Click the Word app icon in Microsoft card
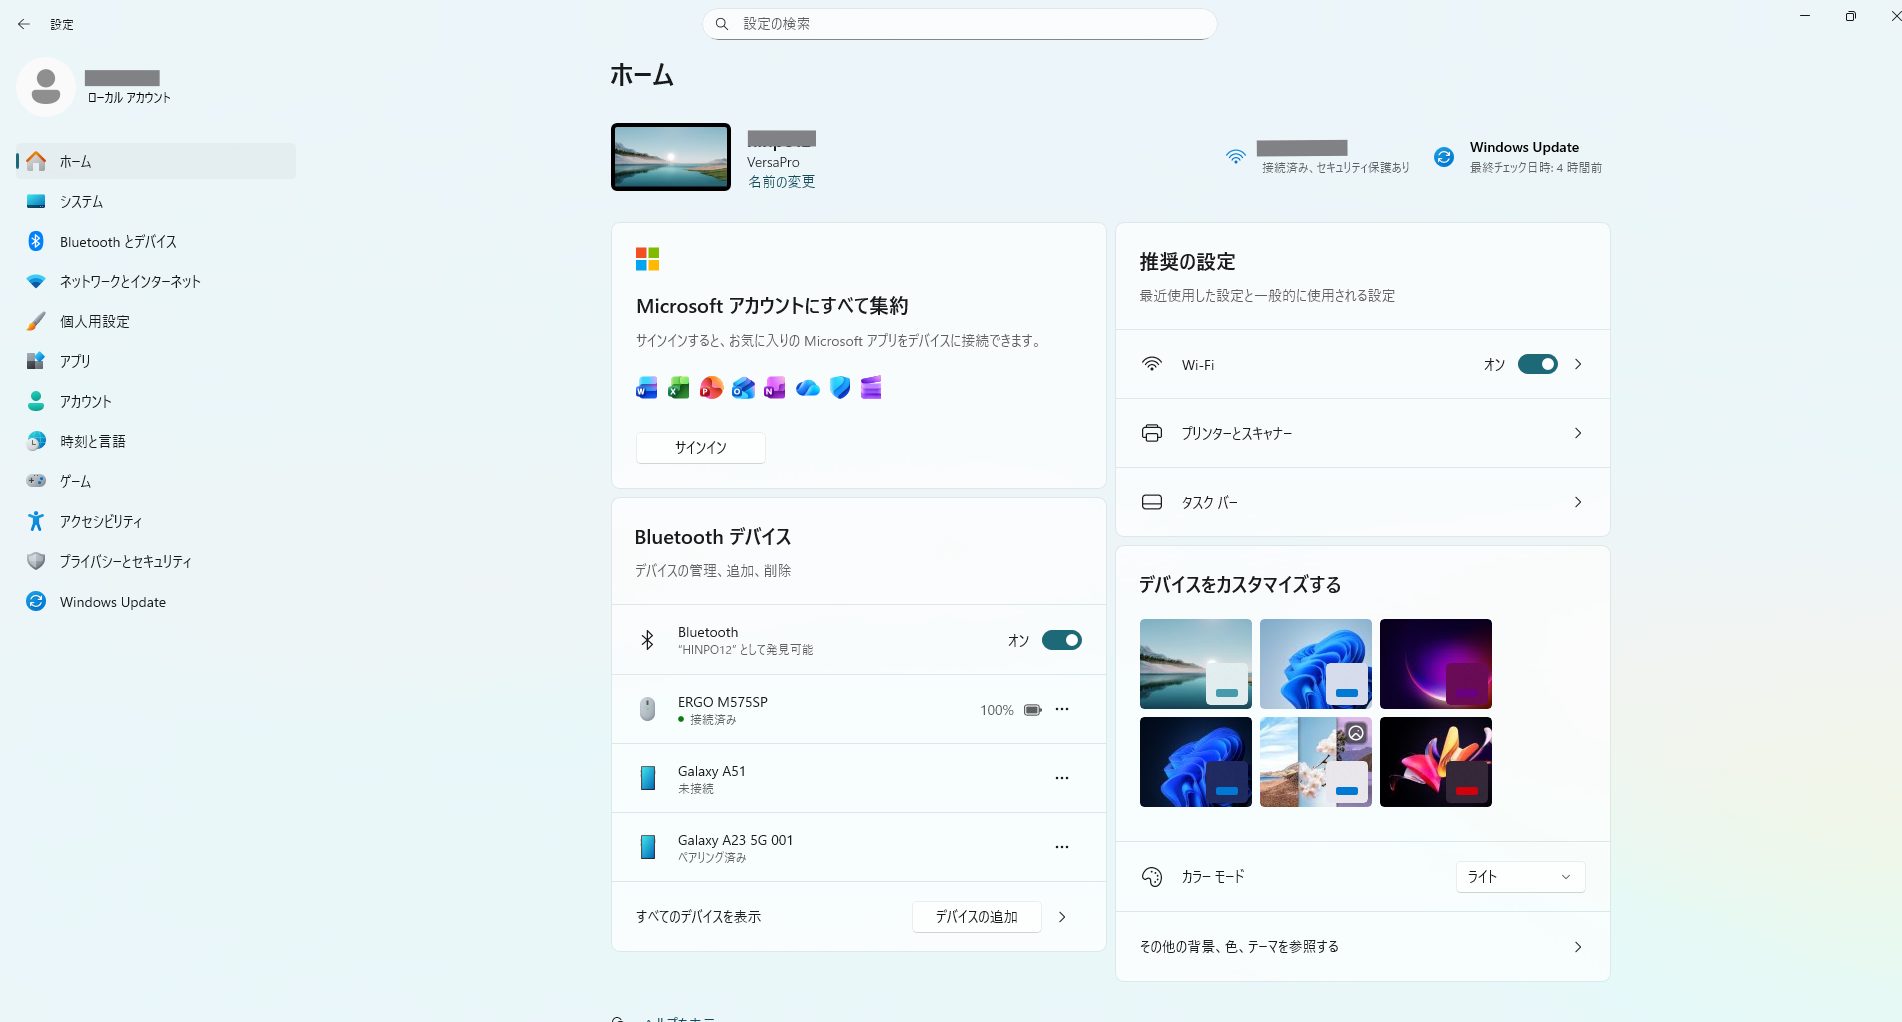 click(646, 388)
